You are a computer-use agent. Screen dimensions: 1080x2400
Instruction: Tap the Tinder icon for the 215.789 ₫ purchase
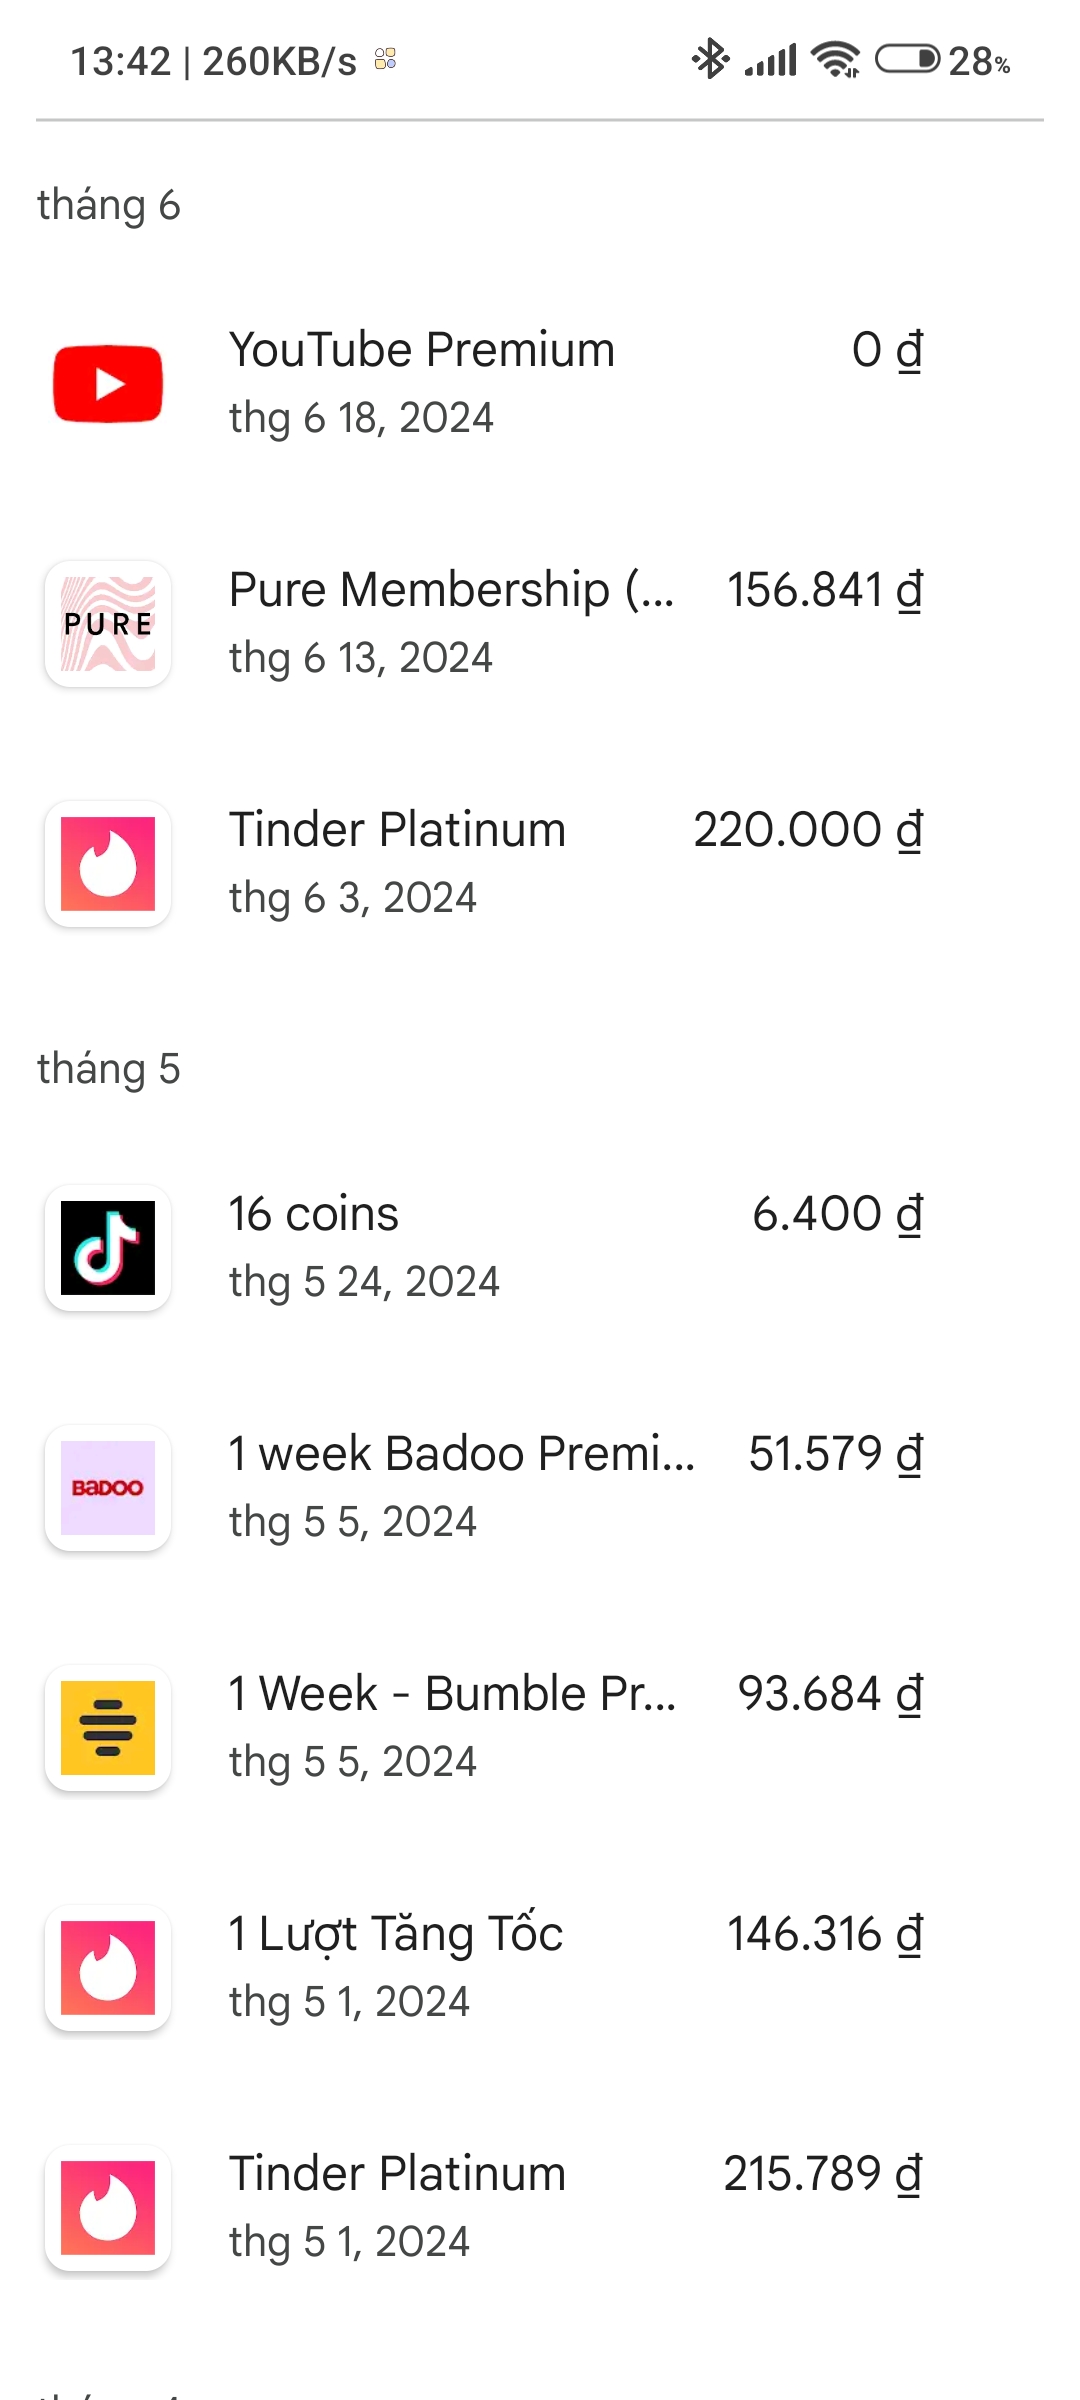pos(108,2208)
